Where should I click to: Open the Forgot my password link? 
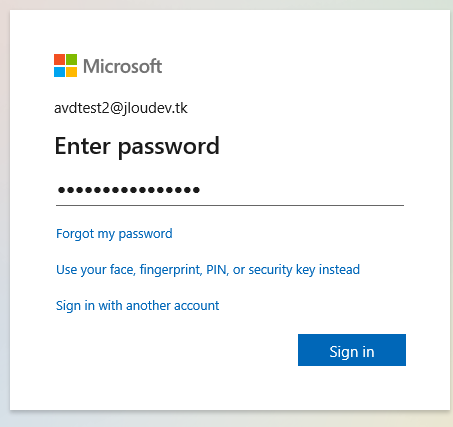114,234
